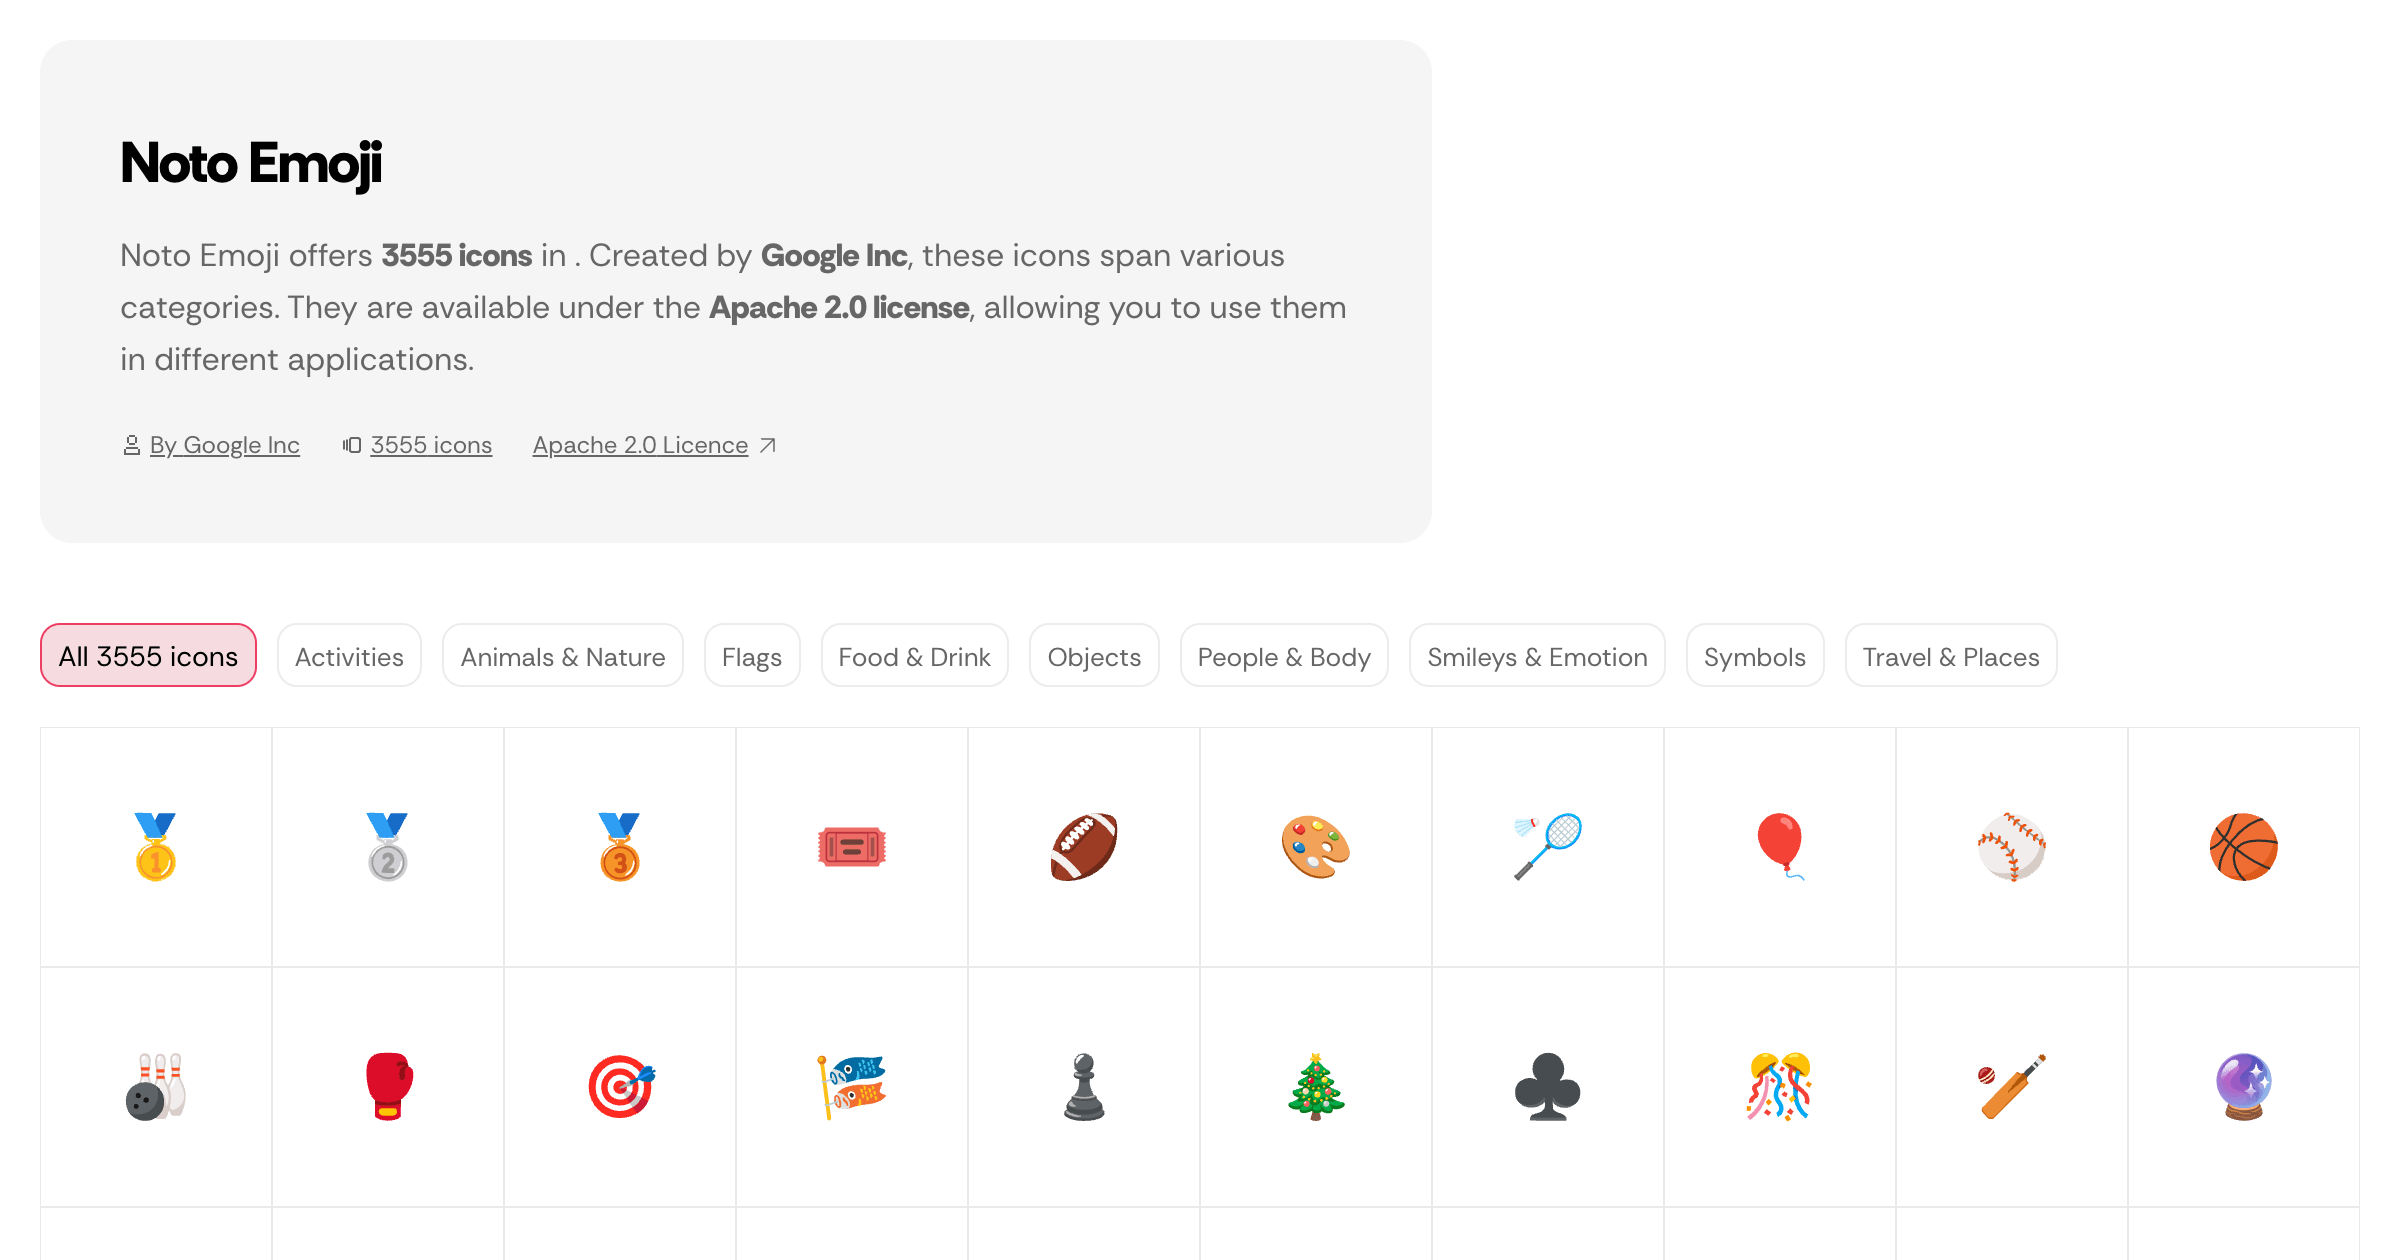
Task: Select the gold medal emoji icon
Action: [x=156, y=847]
